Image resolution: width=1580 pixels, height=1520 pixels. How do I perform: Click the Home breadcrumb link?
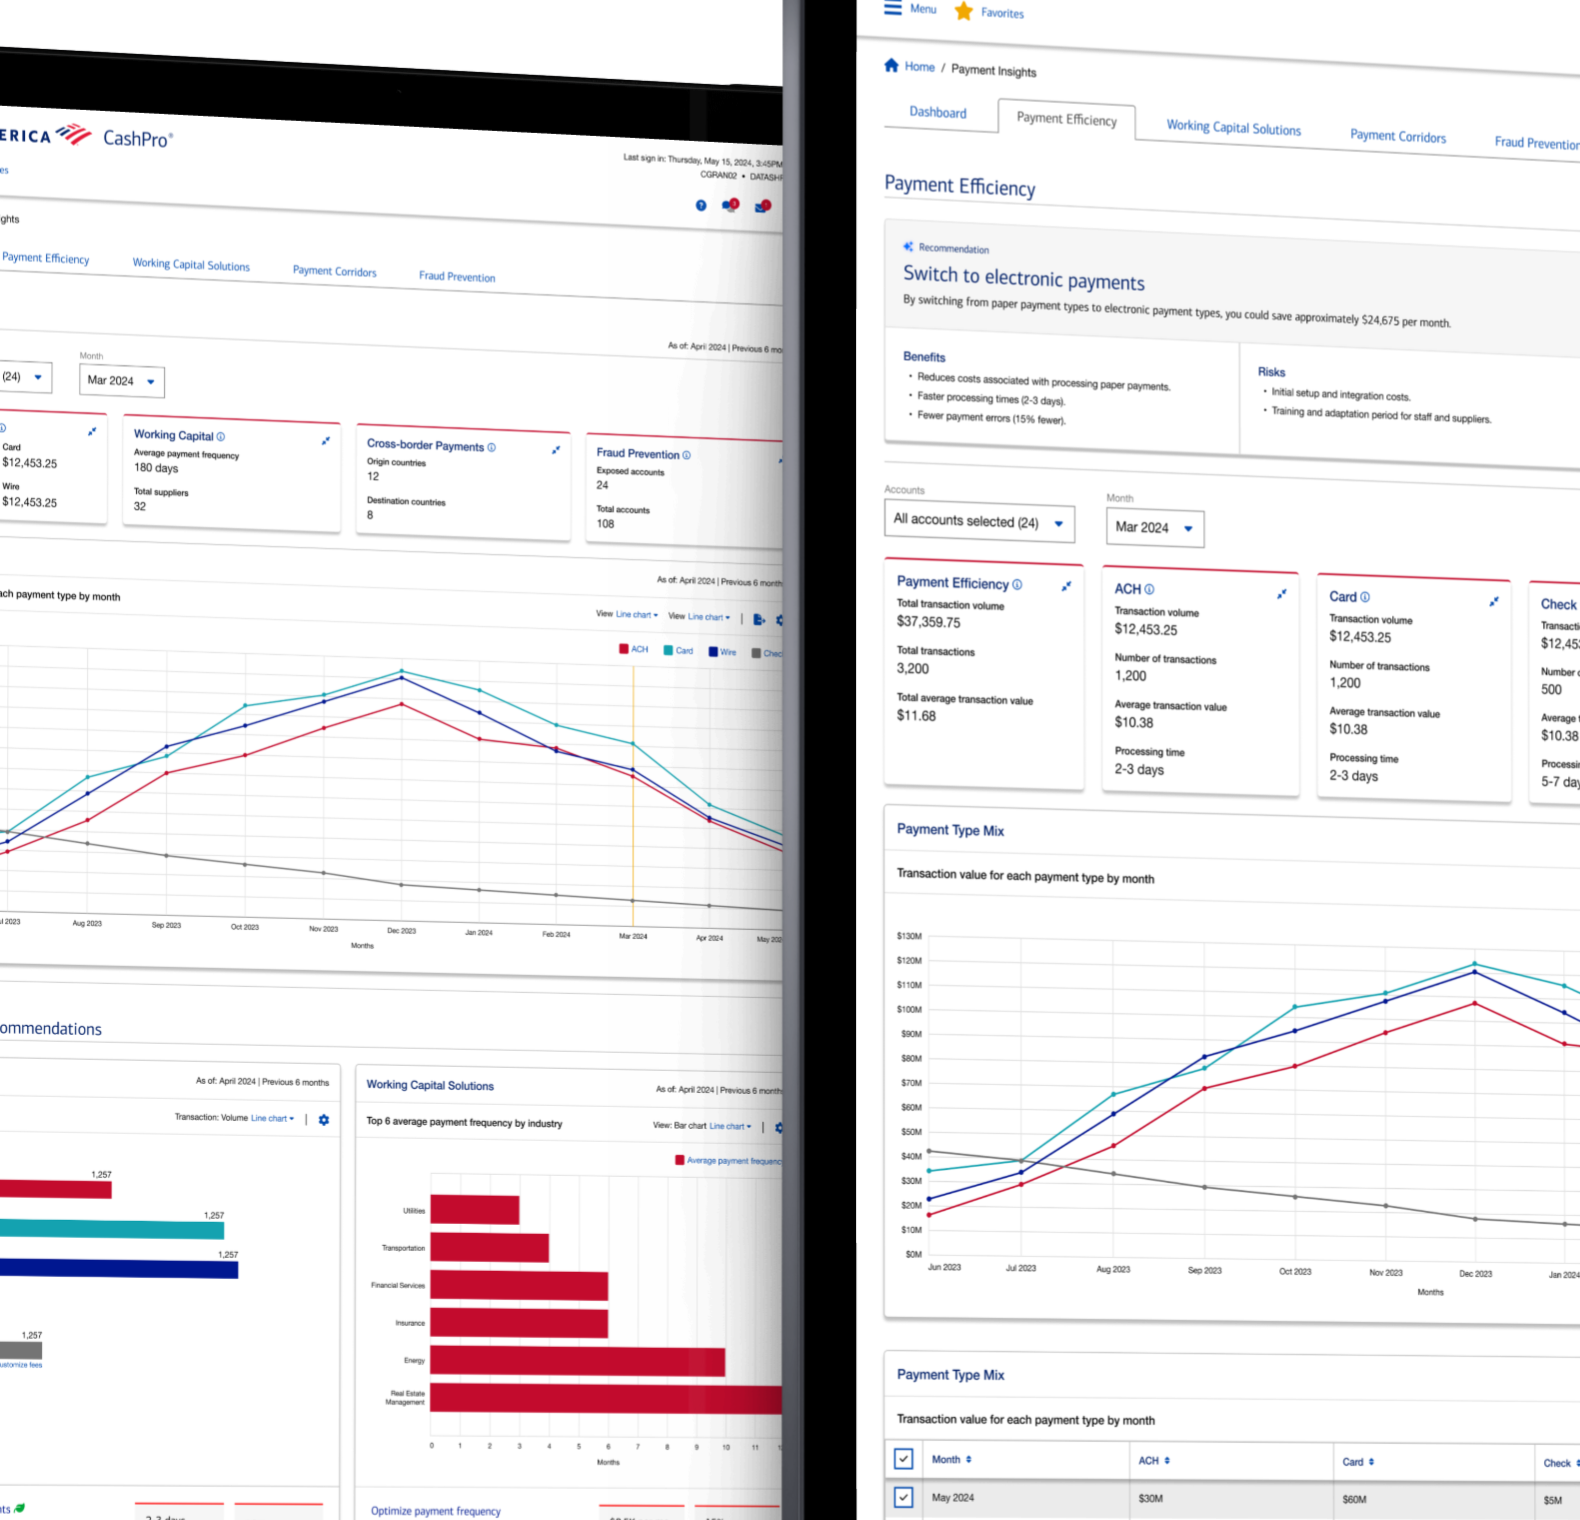(x=919, y=67)
